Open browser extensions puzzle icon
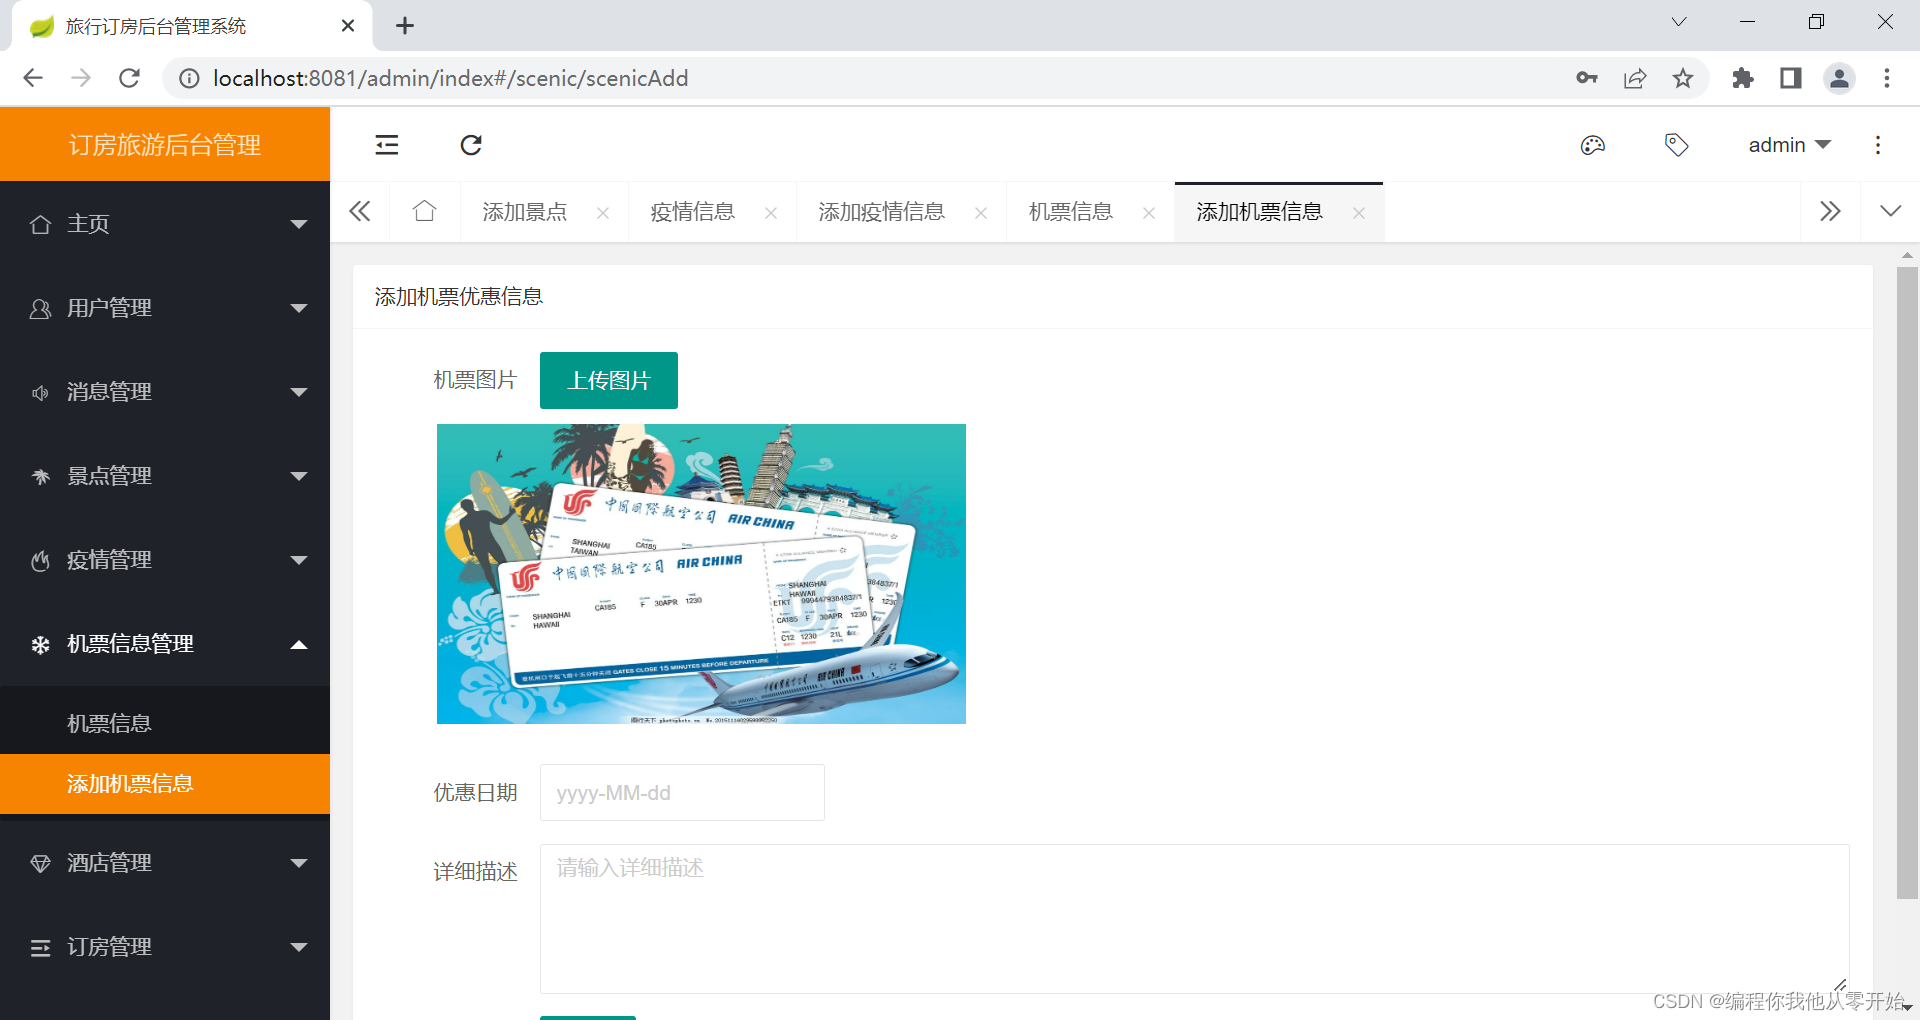 point(1743,78)
